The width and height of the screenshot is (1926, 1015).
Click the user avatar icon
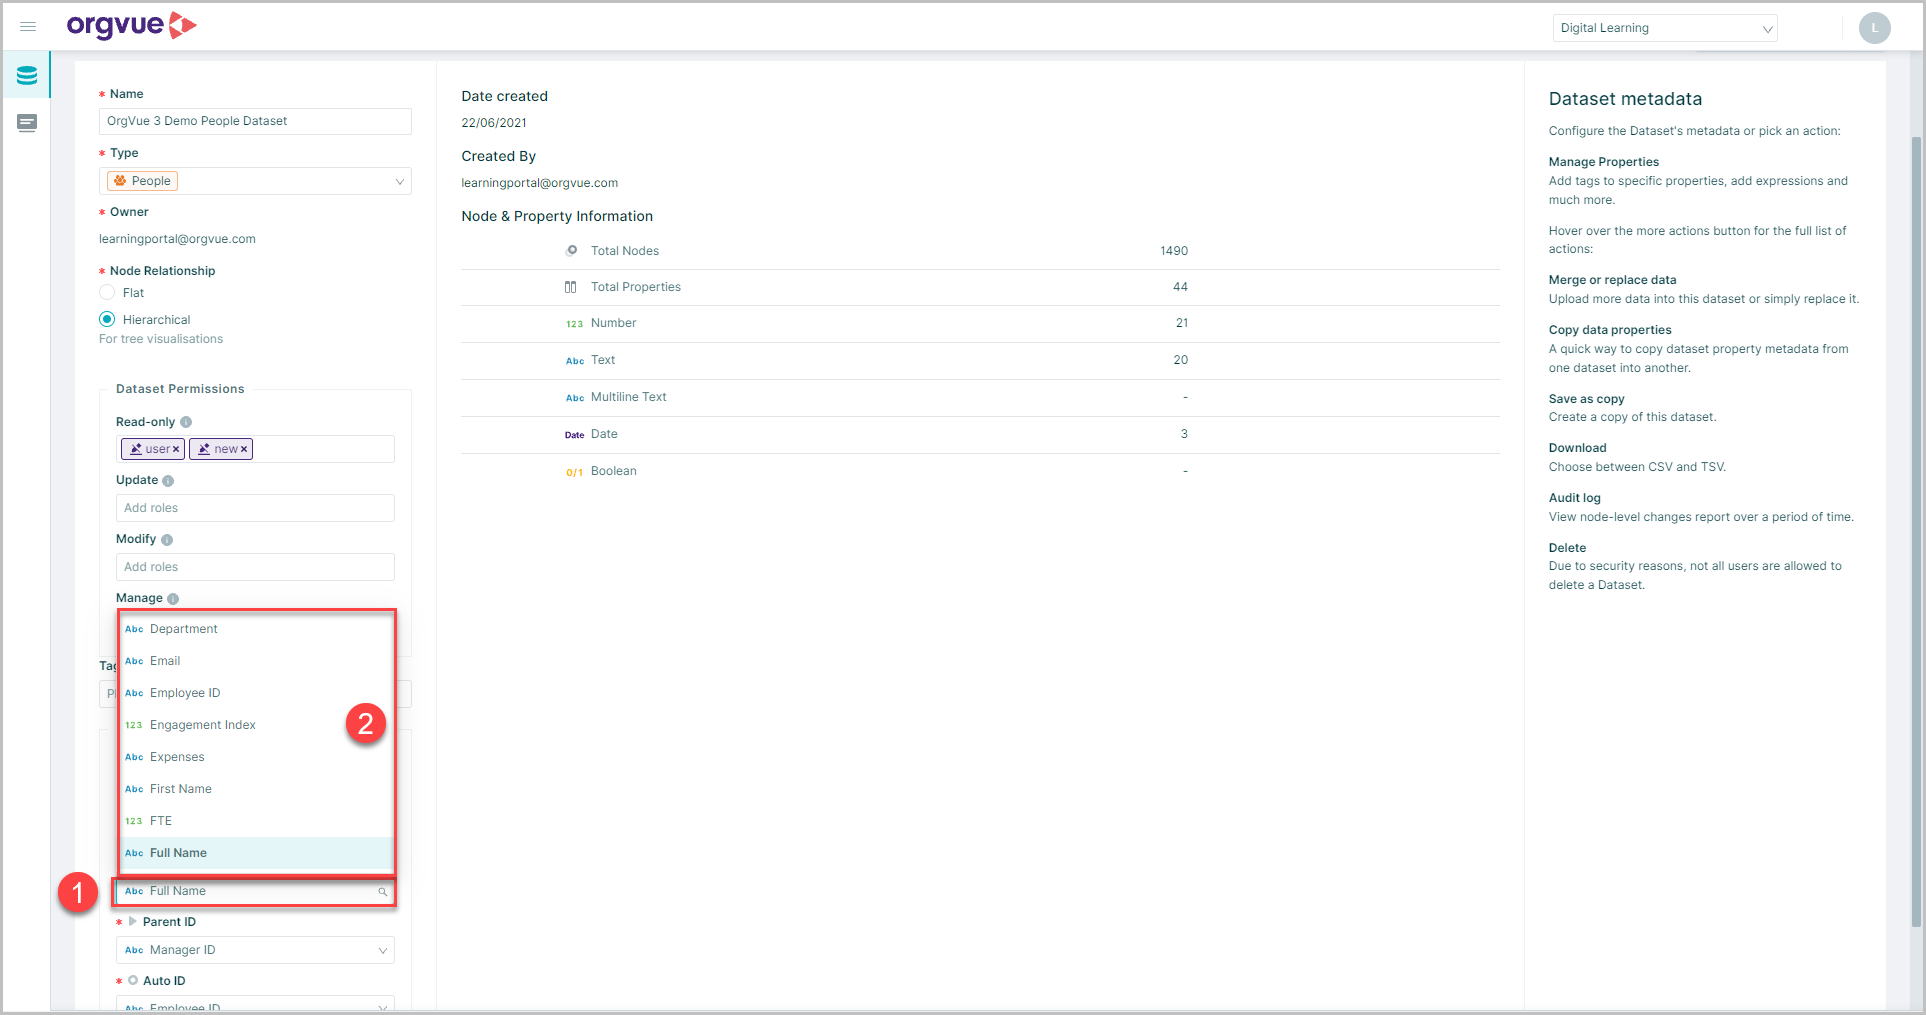(1874, 28)
